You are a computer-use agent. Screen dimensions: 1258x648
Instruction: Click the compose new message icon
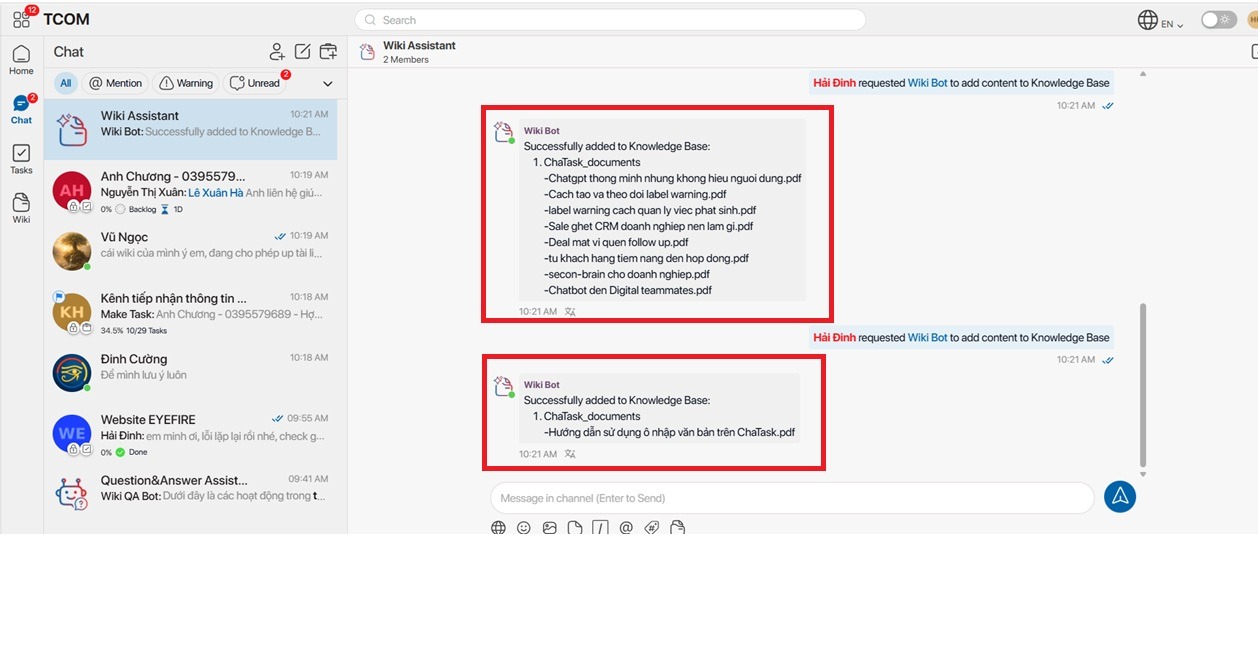(x=302, y=52)
